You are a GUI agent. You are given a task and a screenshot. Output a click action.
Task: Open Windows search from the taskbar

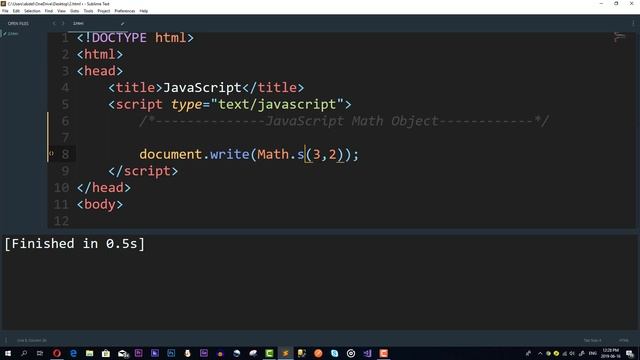coord(24,353)
